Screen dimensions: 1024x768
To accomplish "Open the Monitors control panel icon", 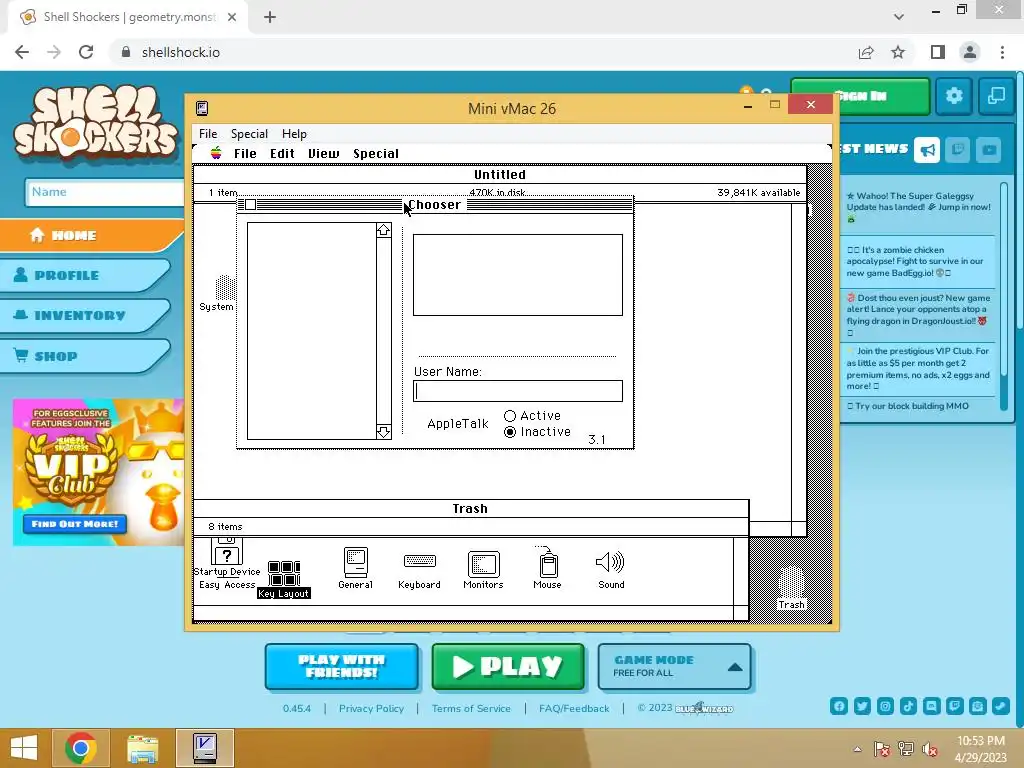I will (x=483, y=568).
